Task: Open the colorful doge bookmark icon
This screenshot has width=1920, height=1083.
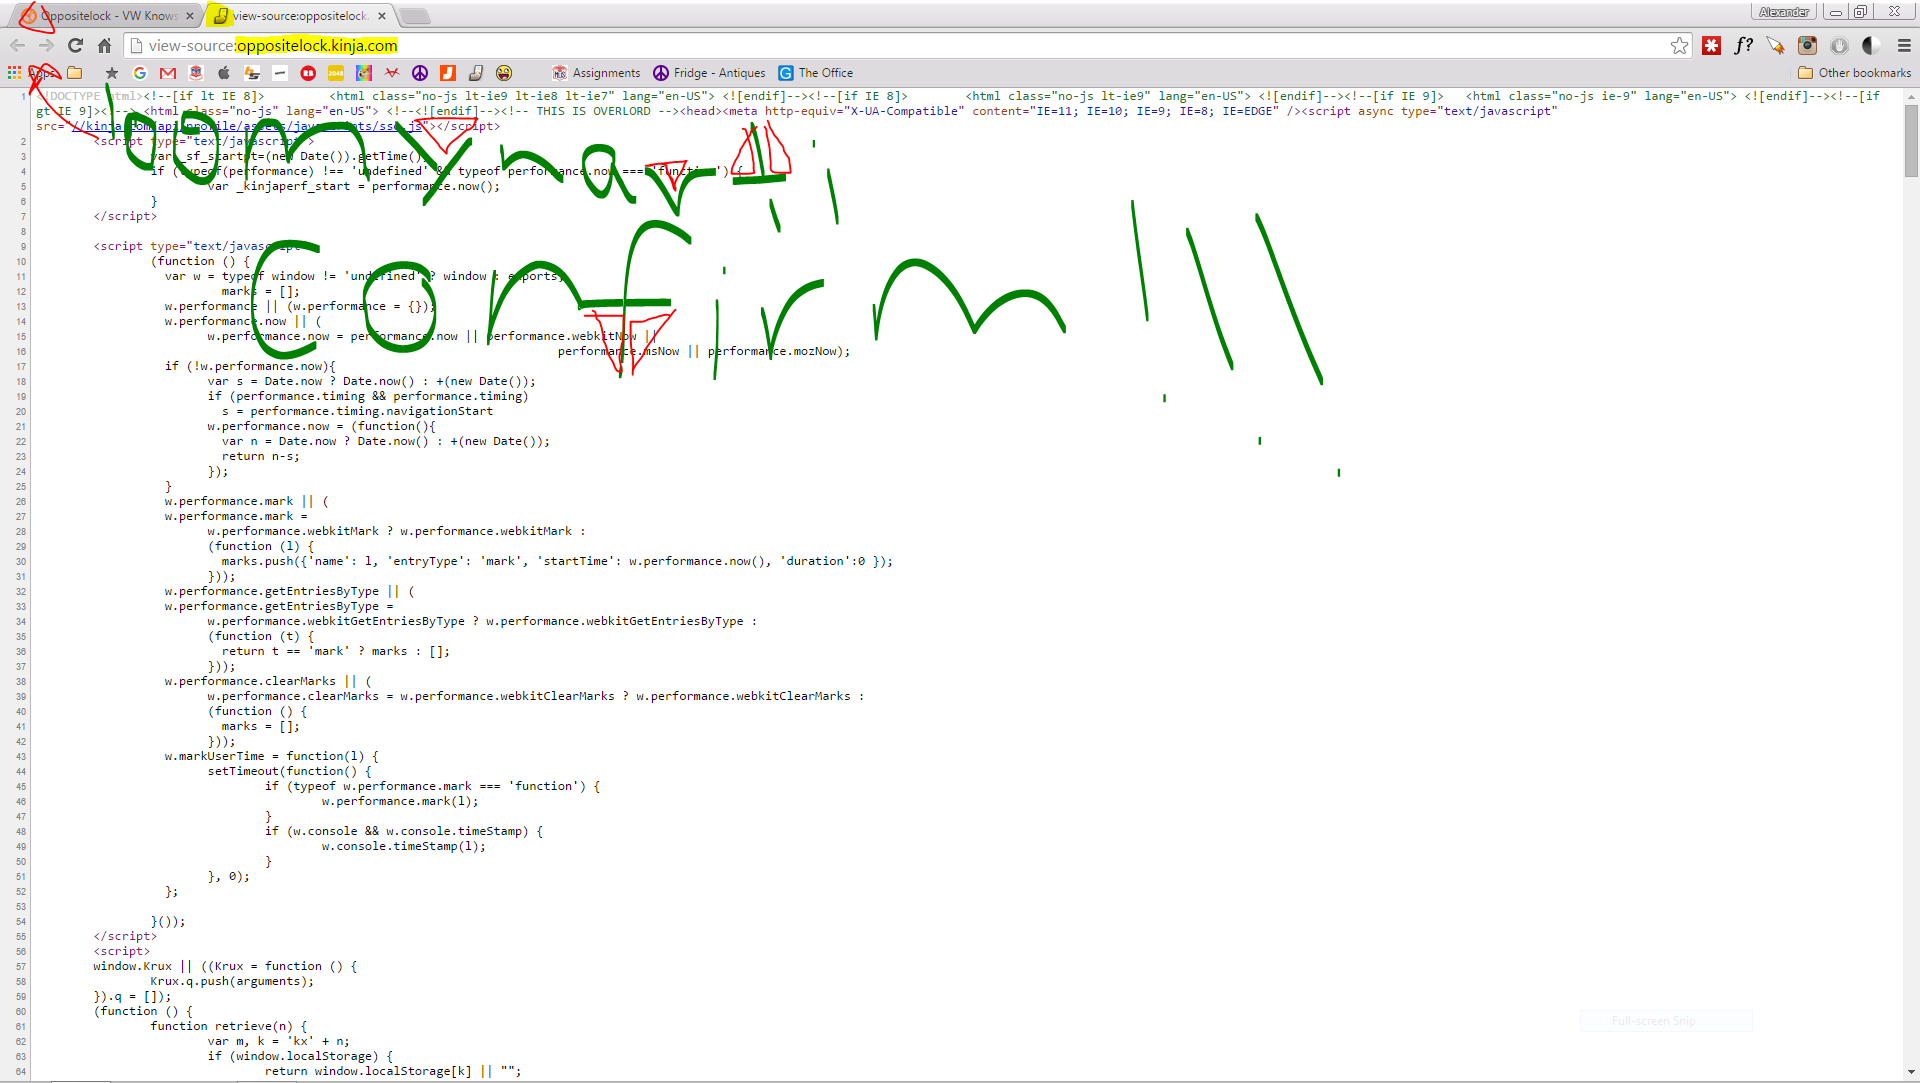Action: (x=364, y=73)
